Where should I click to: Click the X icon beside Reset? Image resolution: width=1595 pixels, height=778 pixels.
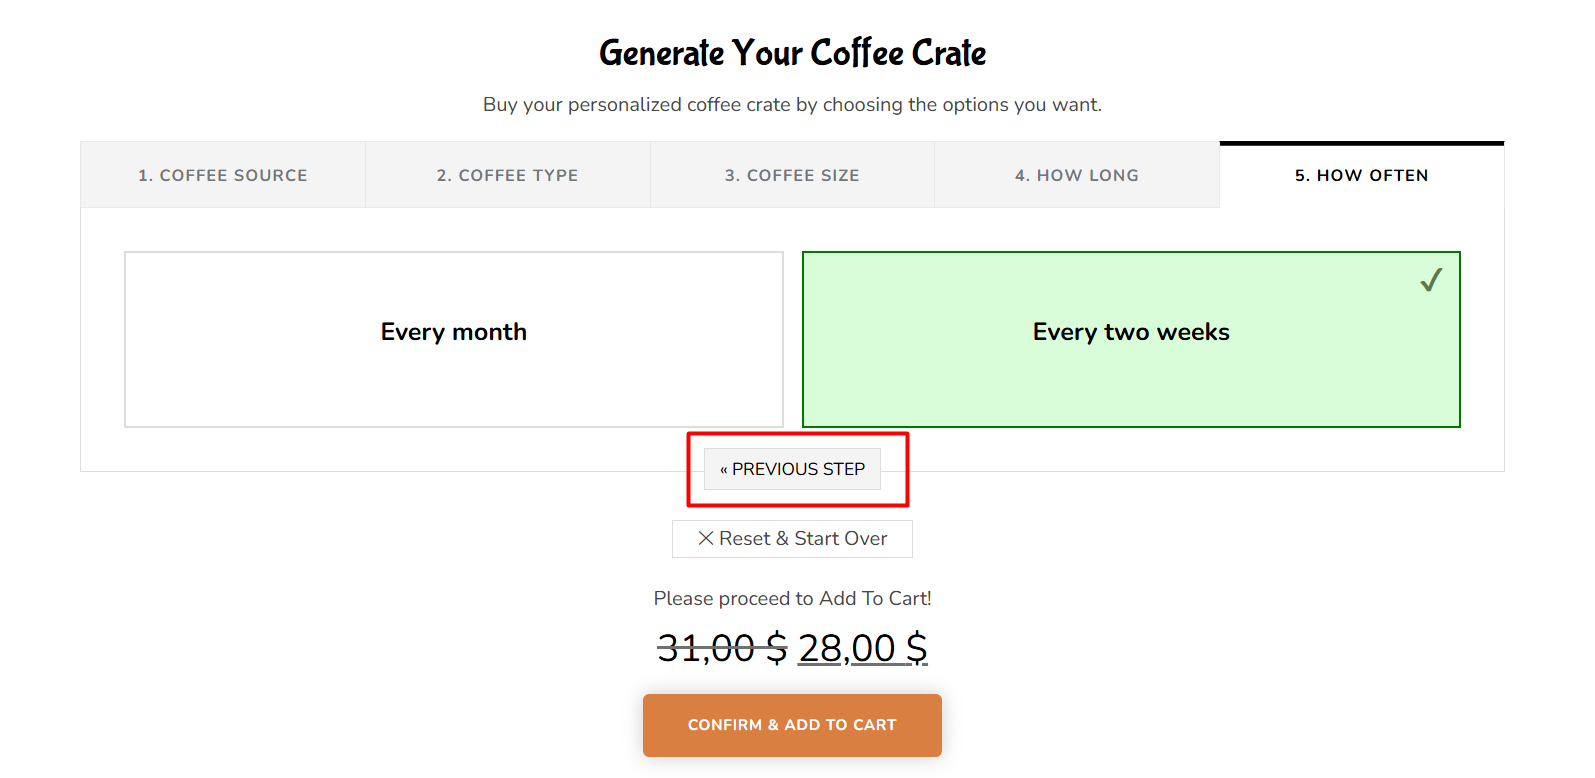tap(706, 538)
